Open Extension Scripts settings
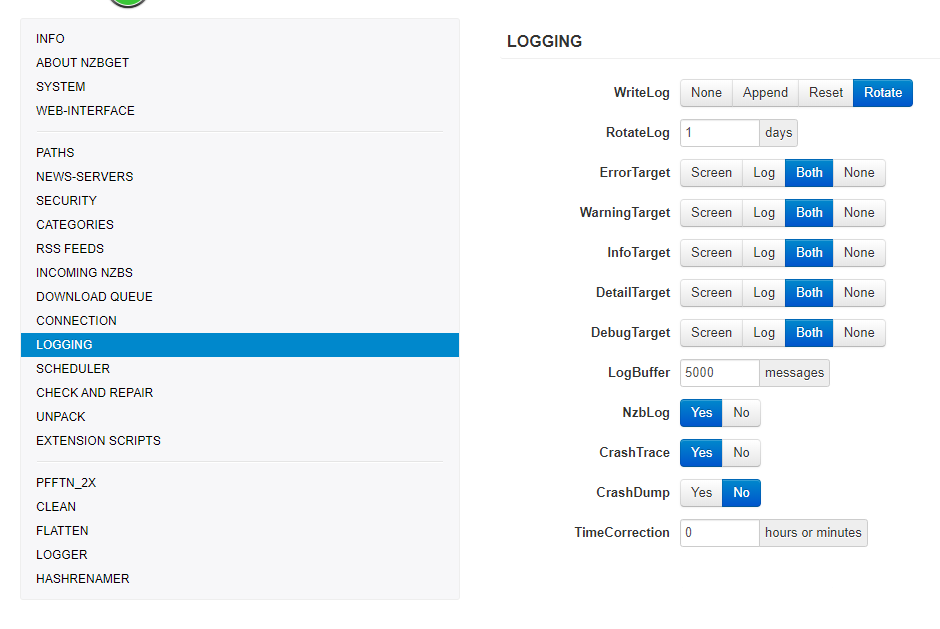The height and width of the screenshot is (629, 940). tap(98, 441)
